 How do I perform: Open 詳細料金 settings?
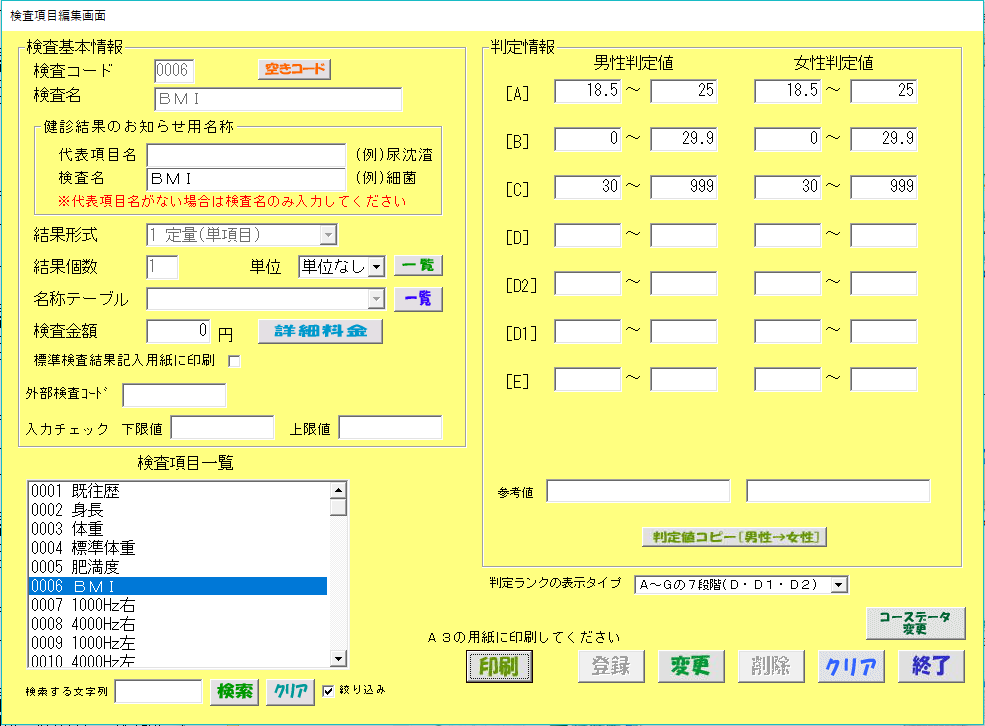[320, 331]
